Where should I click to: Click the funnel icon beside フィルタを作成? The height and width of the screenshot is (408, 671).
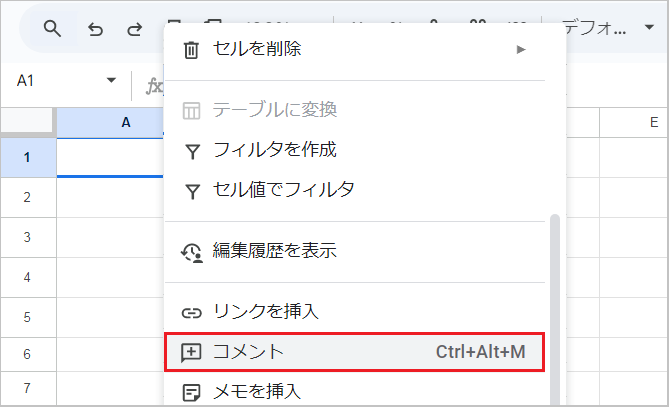(192, 151)
